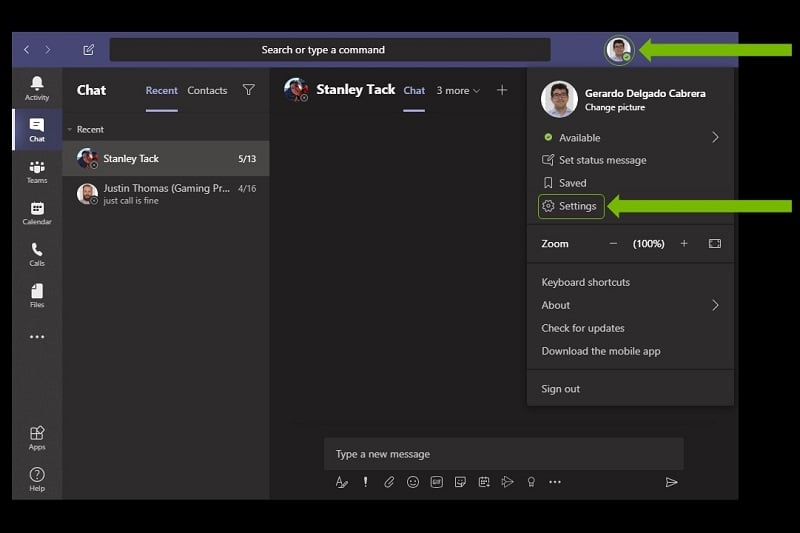Viewport: 800px width, 533px height.
Task: Open Help in the sidebar
Action: tap(37, 479)
